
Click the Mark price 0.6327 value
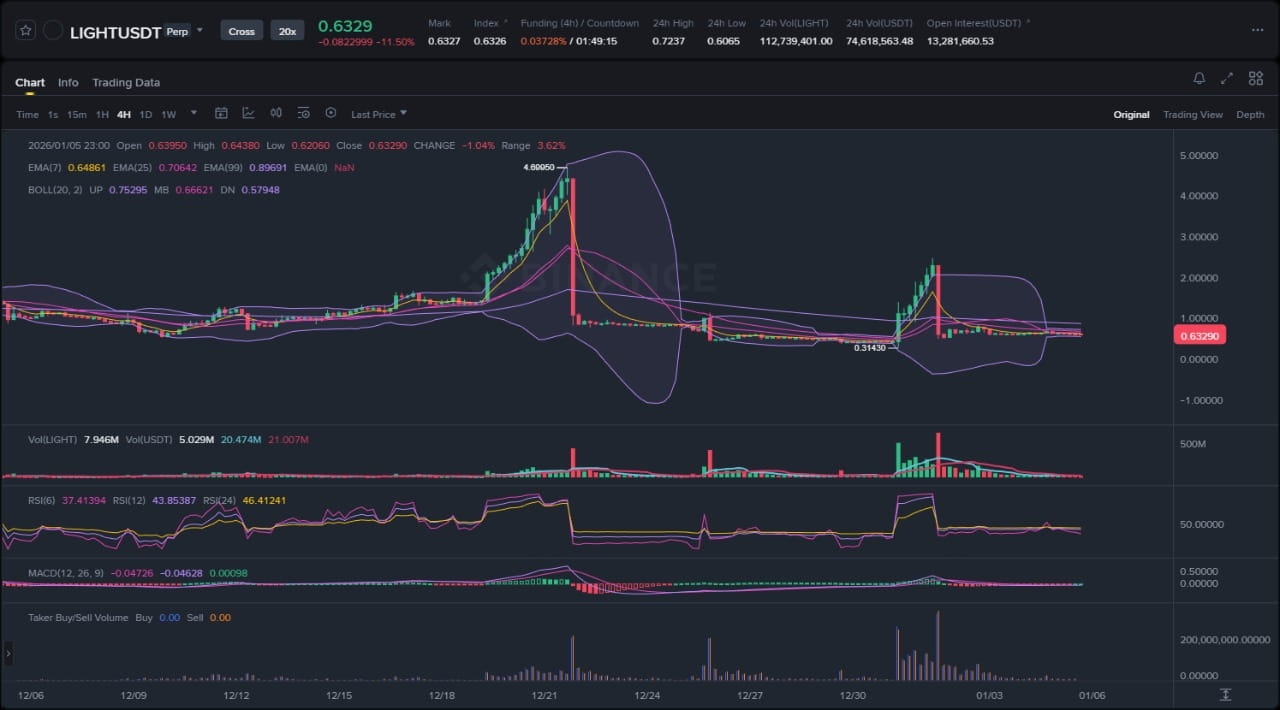444,41
